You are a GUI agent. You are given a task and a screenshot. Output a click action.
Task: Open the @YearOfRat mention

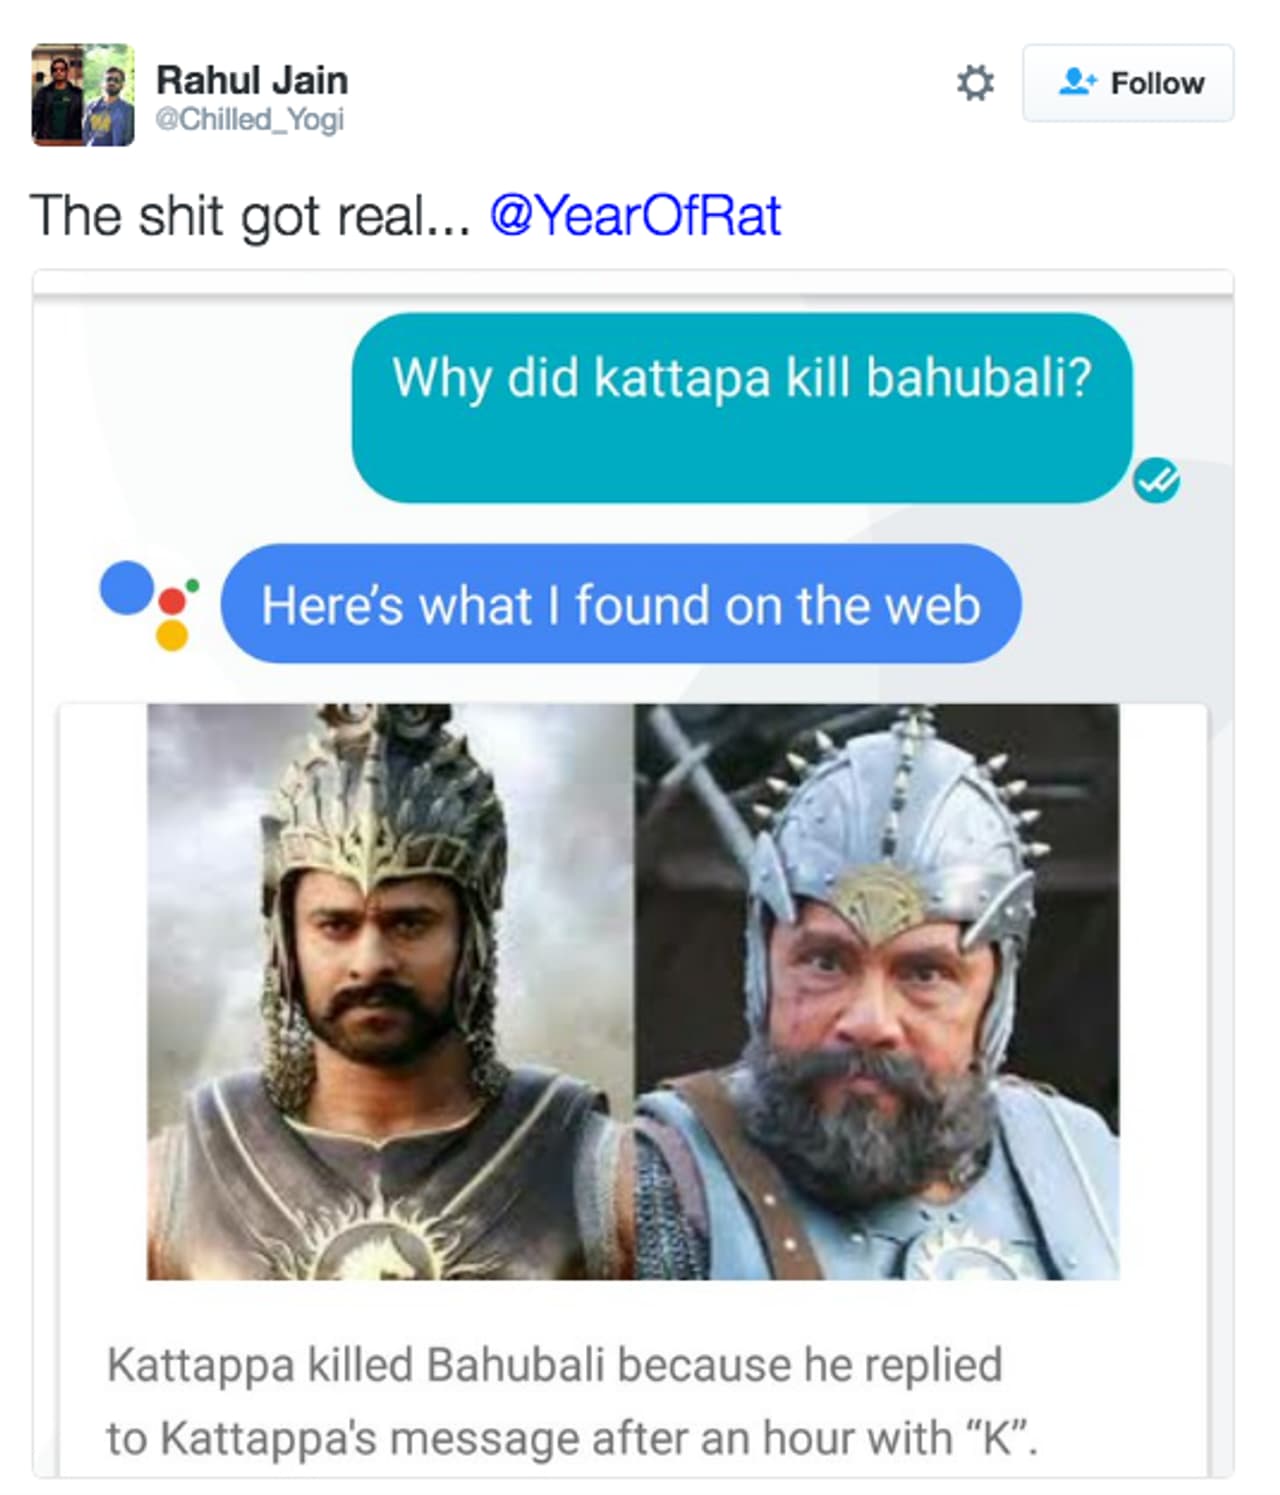(635, 215)
